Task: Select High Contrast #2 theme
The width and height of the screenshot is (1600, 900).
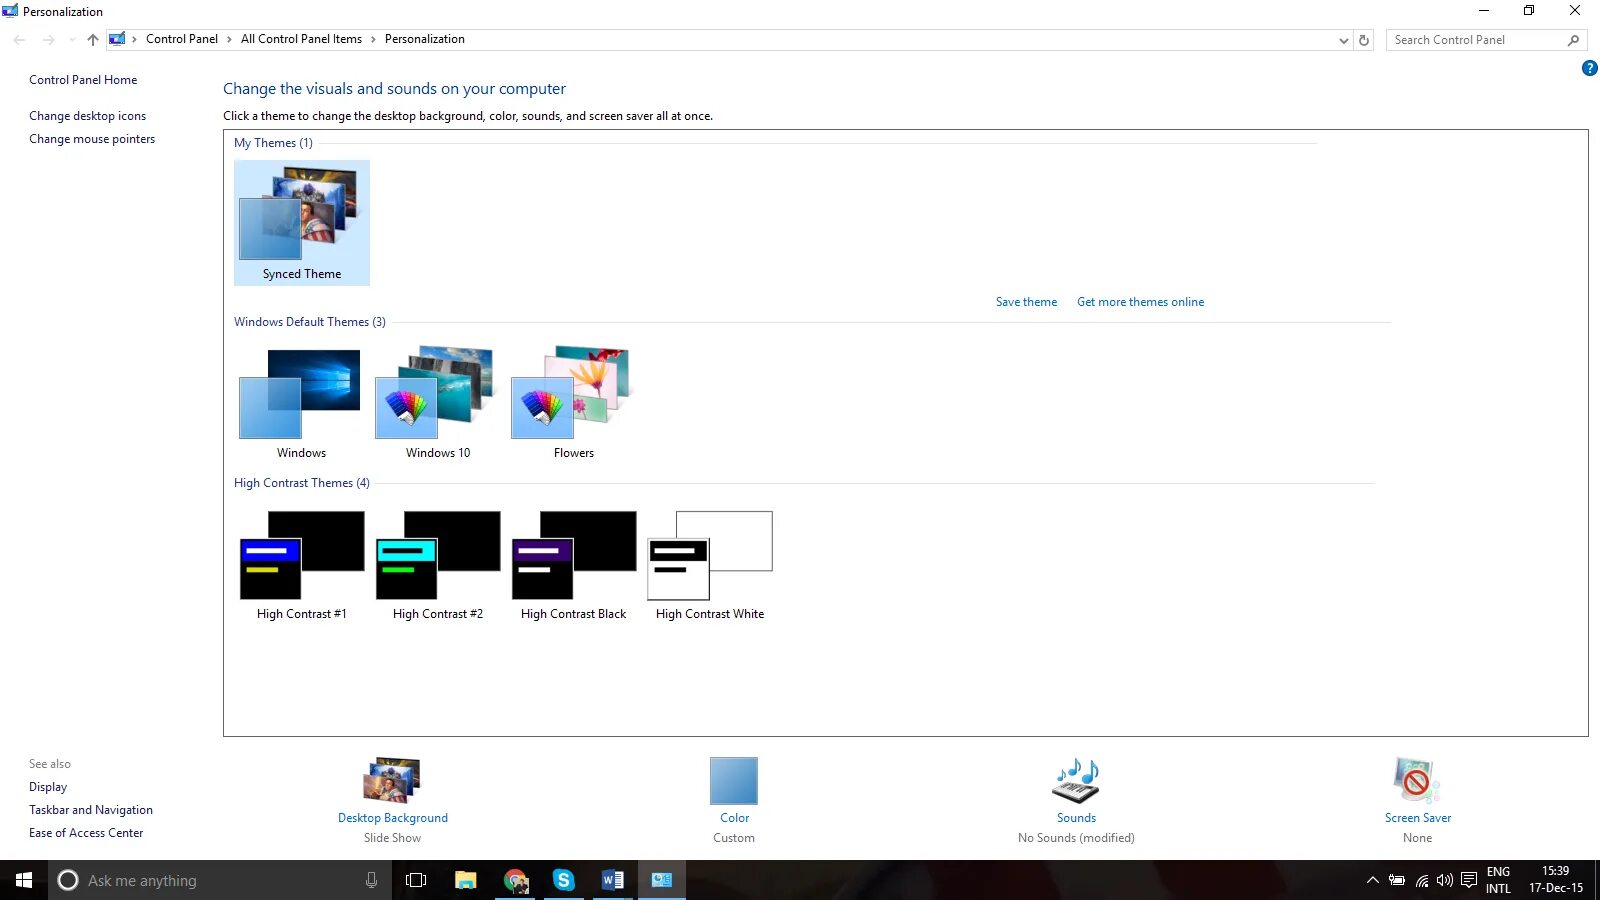Action: (438, 566)
